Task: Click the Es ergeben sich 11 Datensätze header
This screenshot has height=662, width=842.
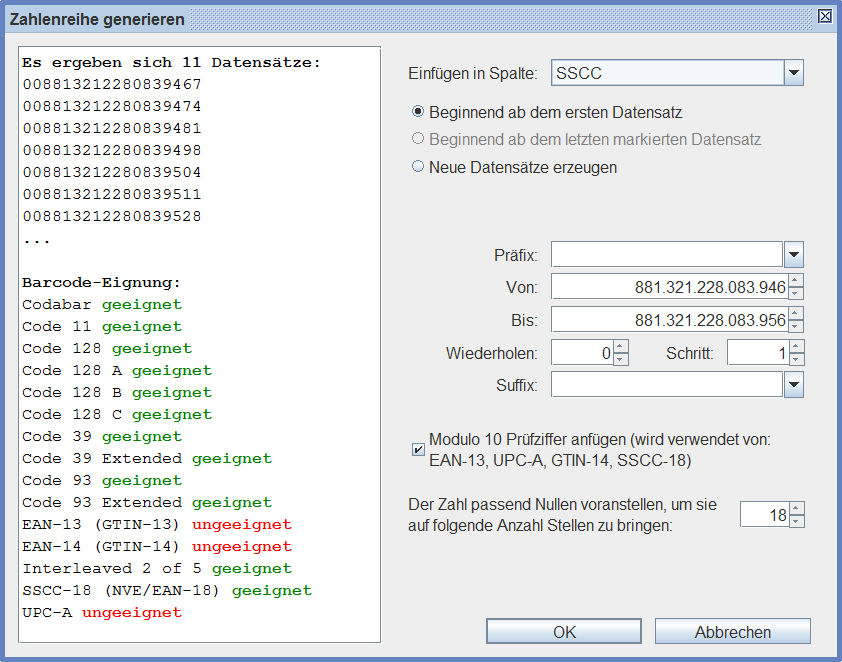Action: (x=171, y=62)
